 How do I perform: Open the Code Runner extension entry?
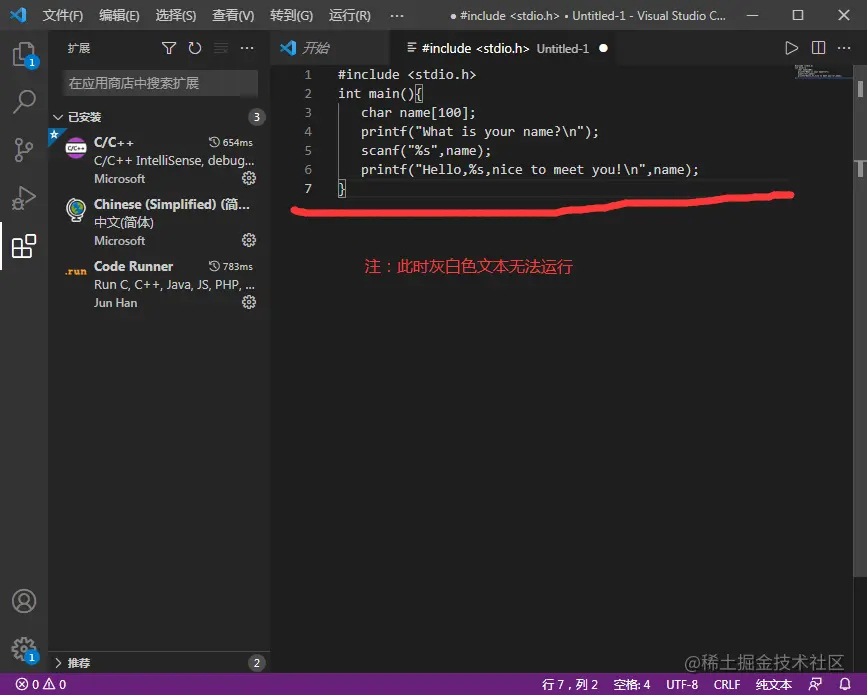tap(159, 284)
